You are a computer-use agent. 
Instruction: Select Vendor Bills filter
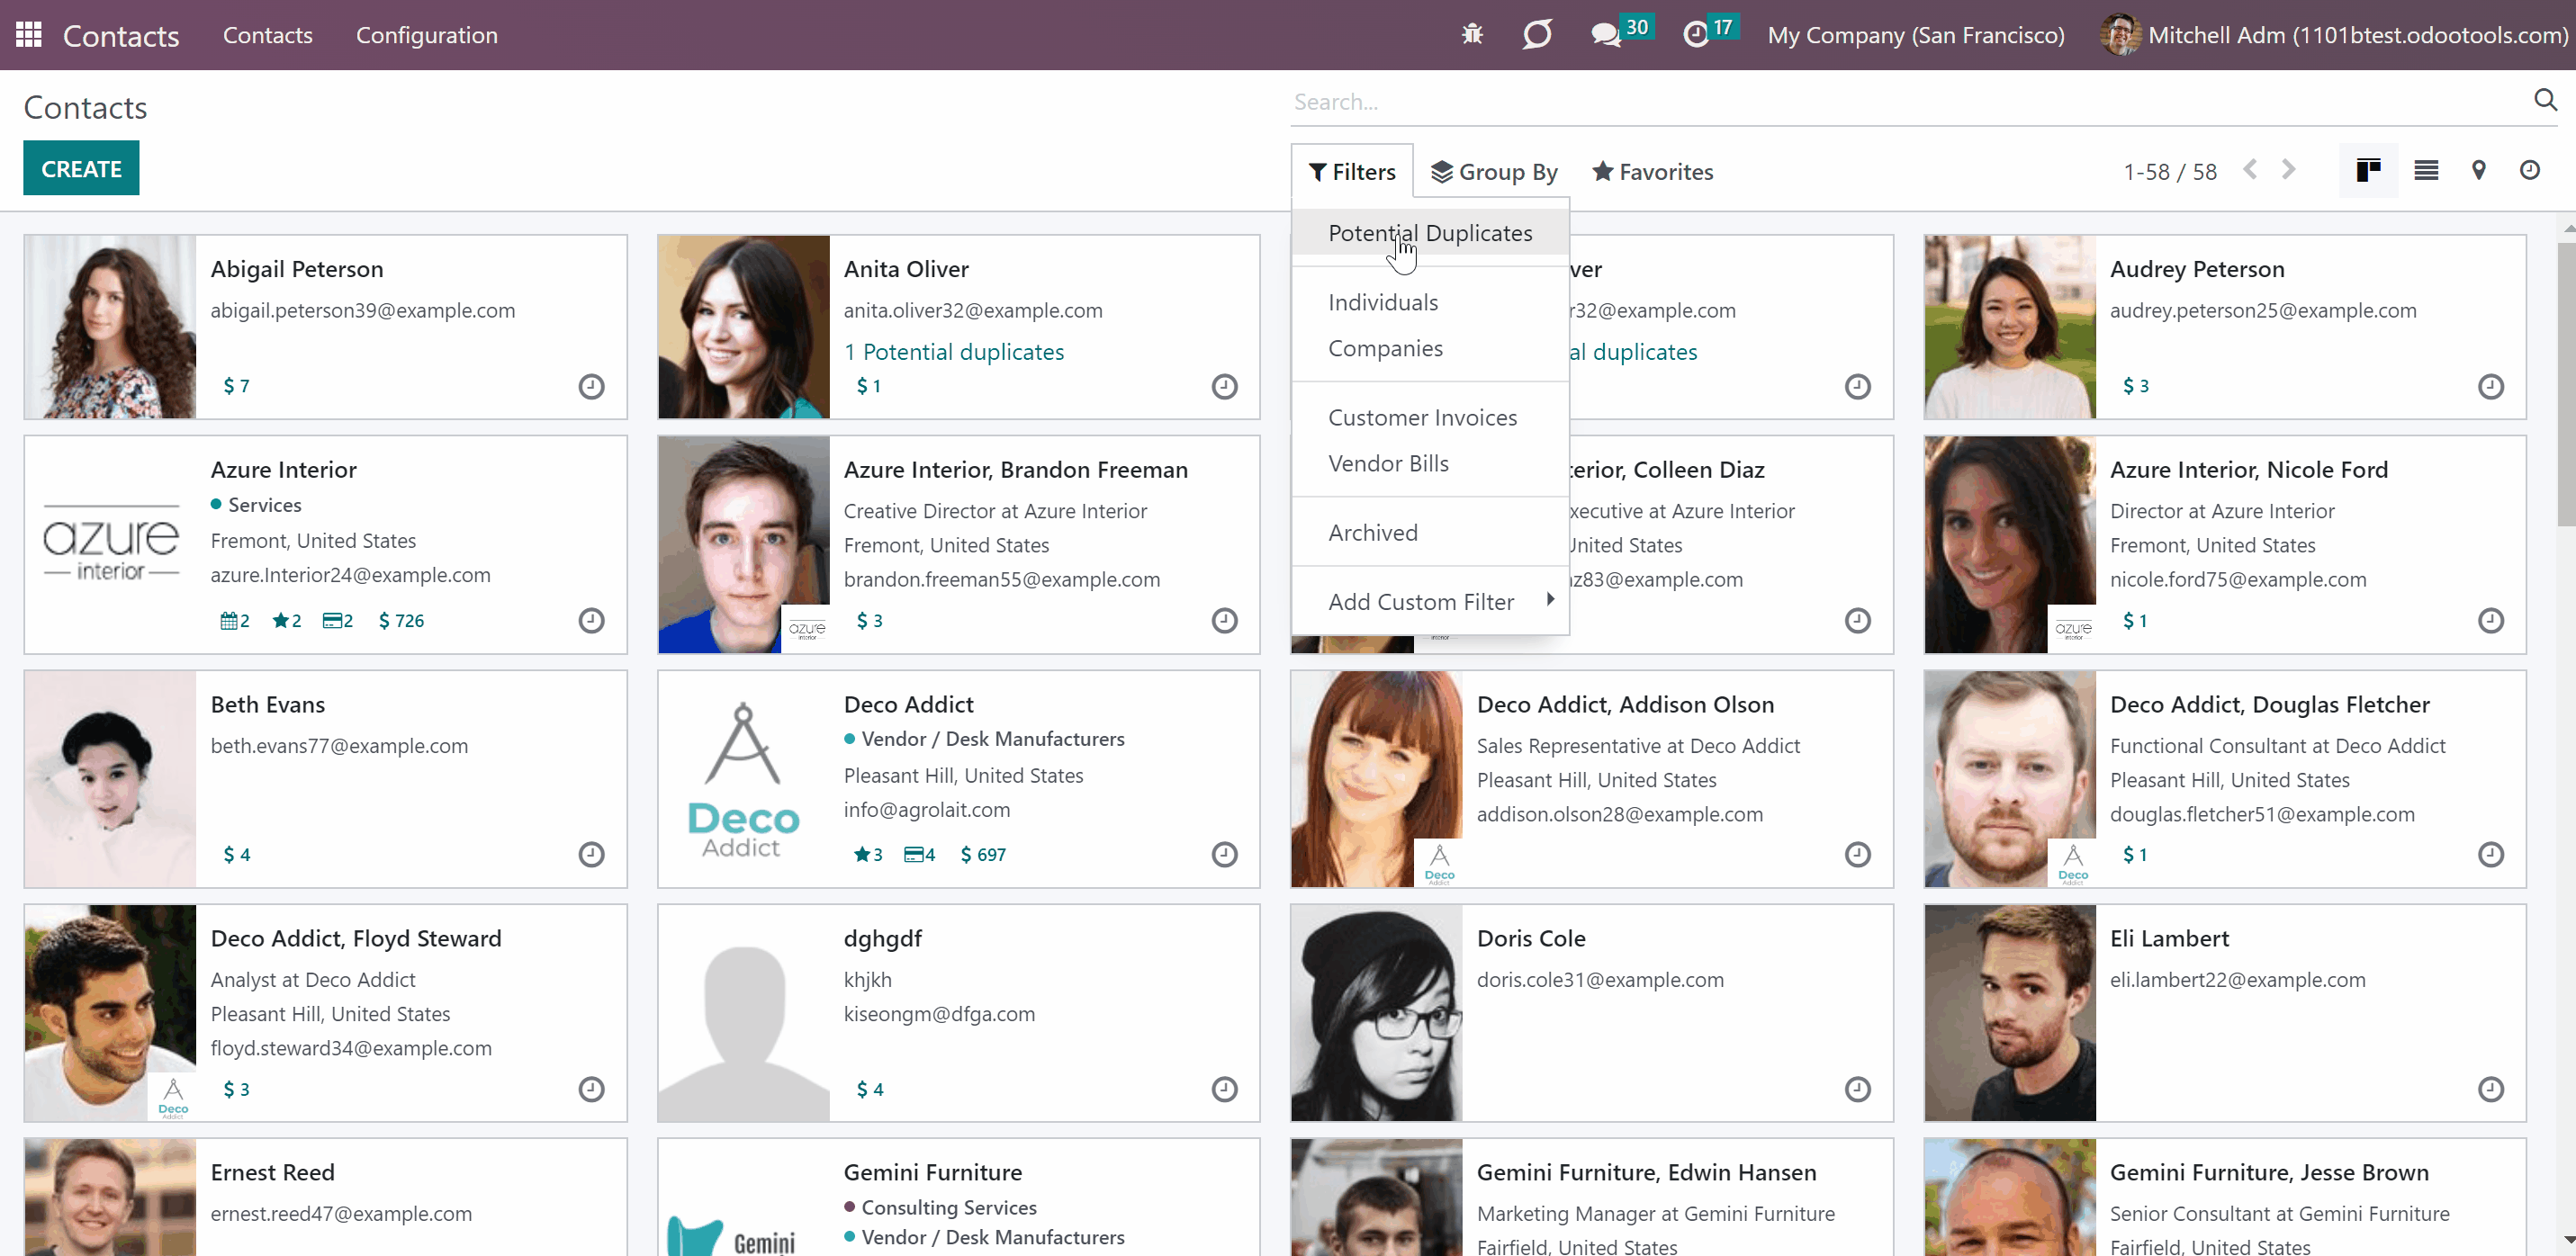click(x=1430, y=463)
